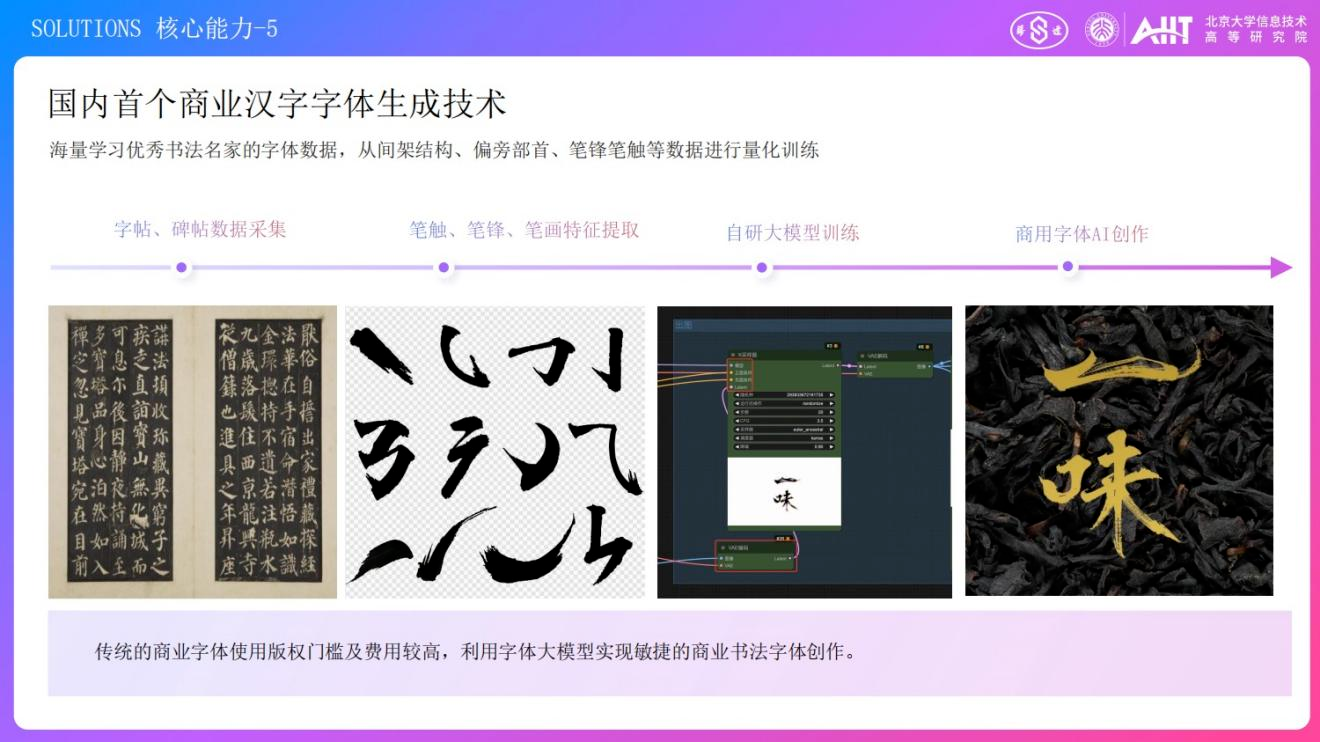Screen dimensions: 1320x742
Task: Open the golden 一味 tea artwork
Action: [x=1119, y=451]
